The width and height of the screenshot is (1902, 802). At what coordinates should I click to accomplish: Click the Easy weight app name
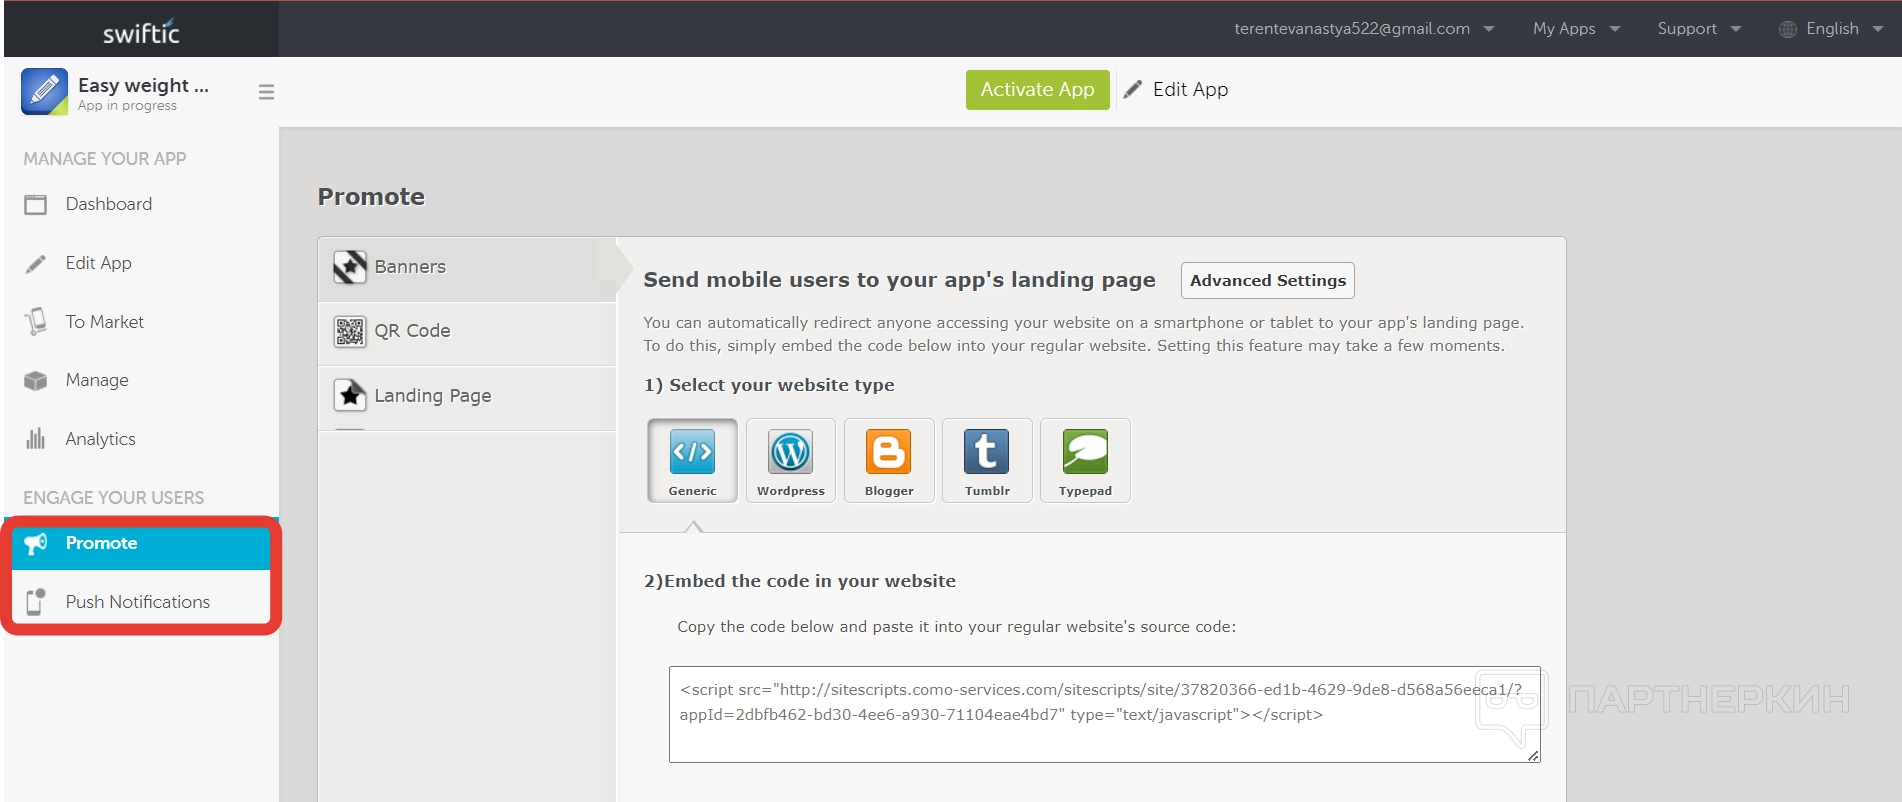tap(143, 86)
